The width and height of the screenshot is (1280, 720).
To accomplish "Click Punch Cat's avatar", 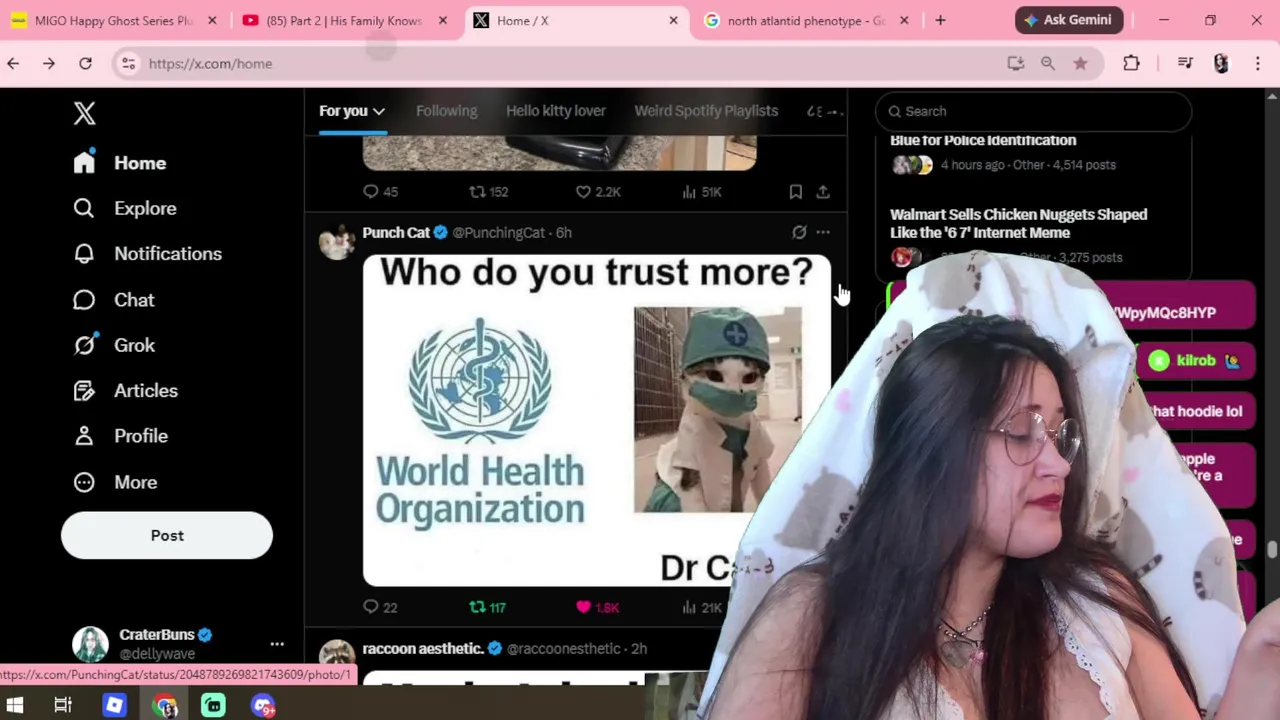I will pos(337,242).
